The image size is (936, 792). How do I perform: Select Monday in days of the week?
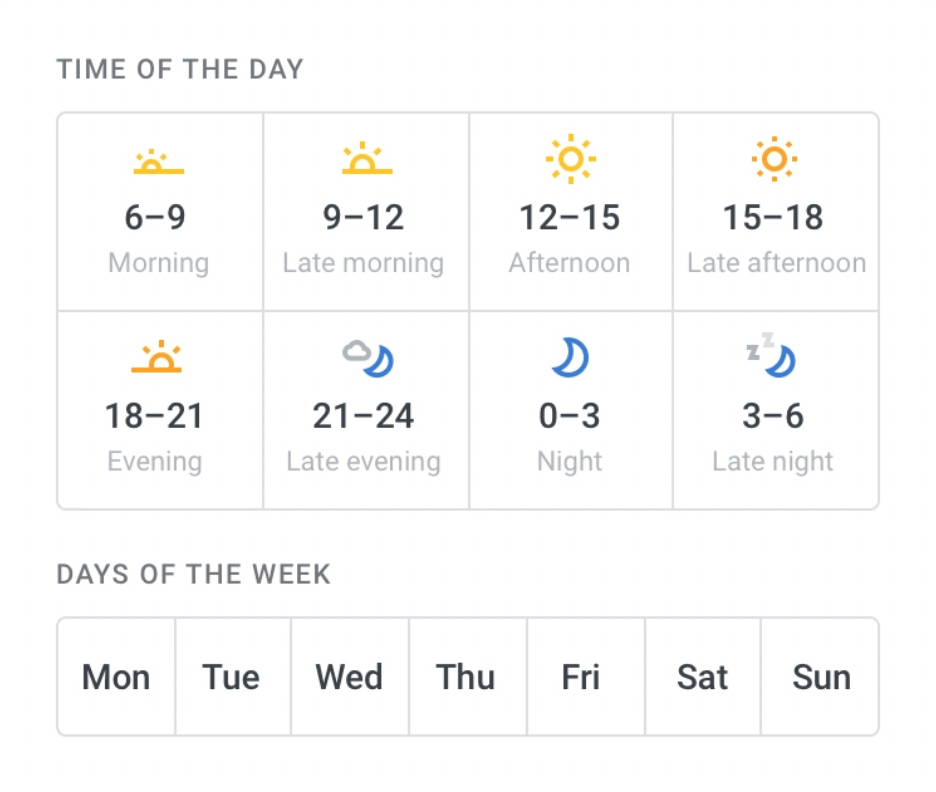(116, 677)
